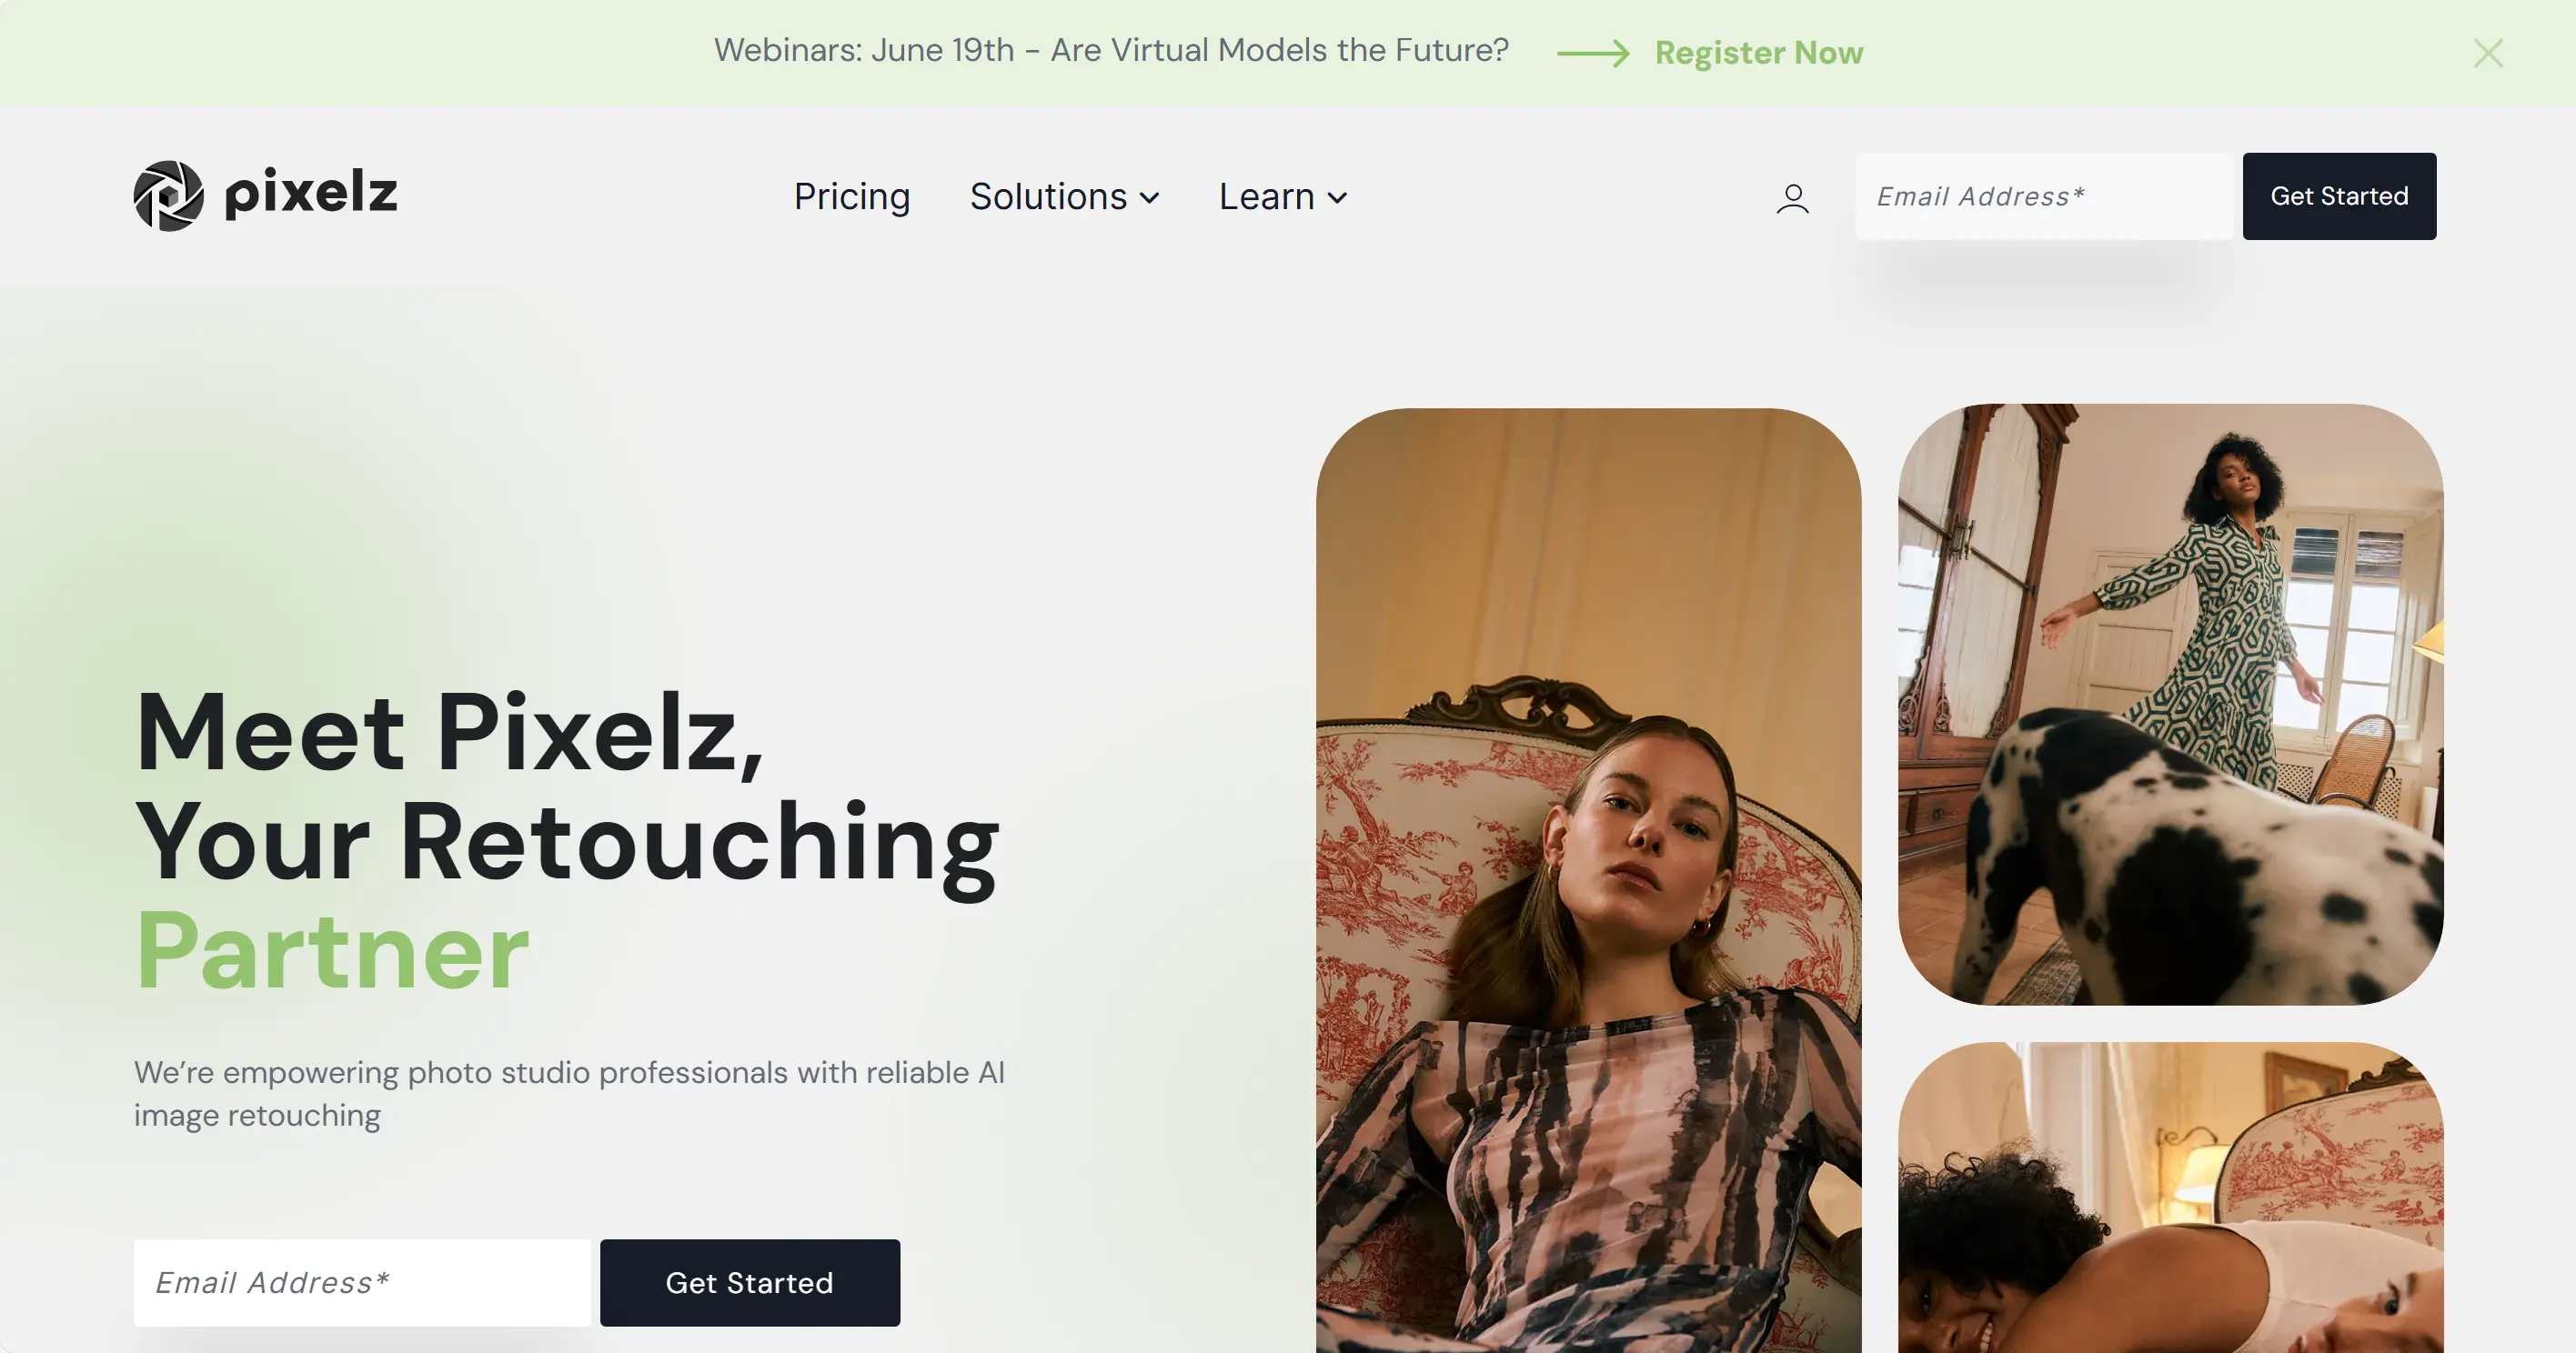
Task: Dismiss the webinar announcement banner
Action: click(x=2488, y=53)
